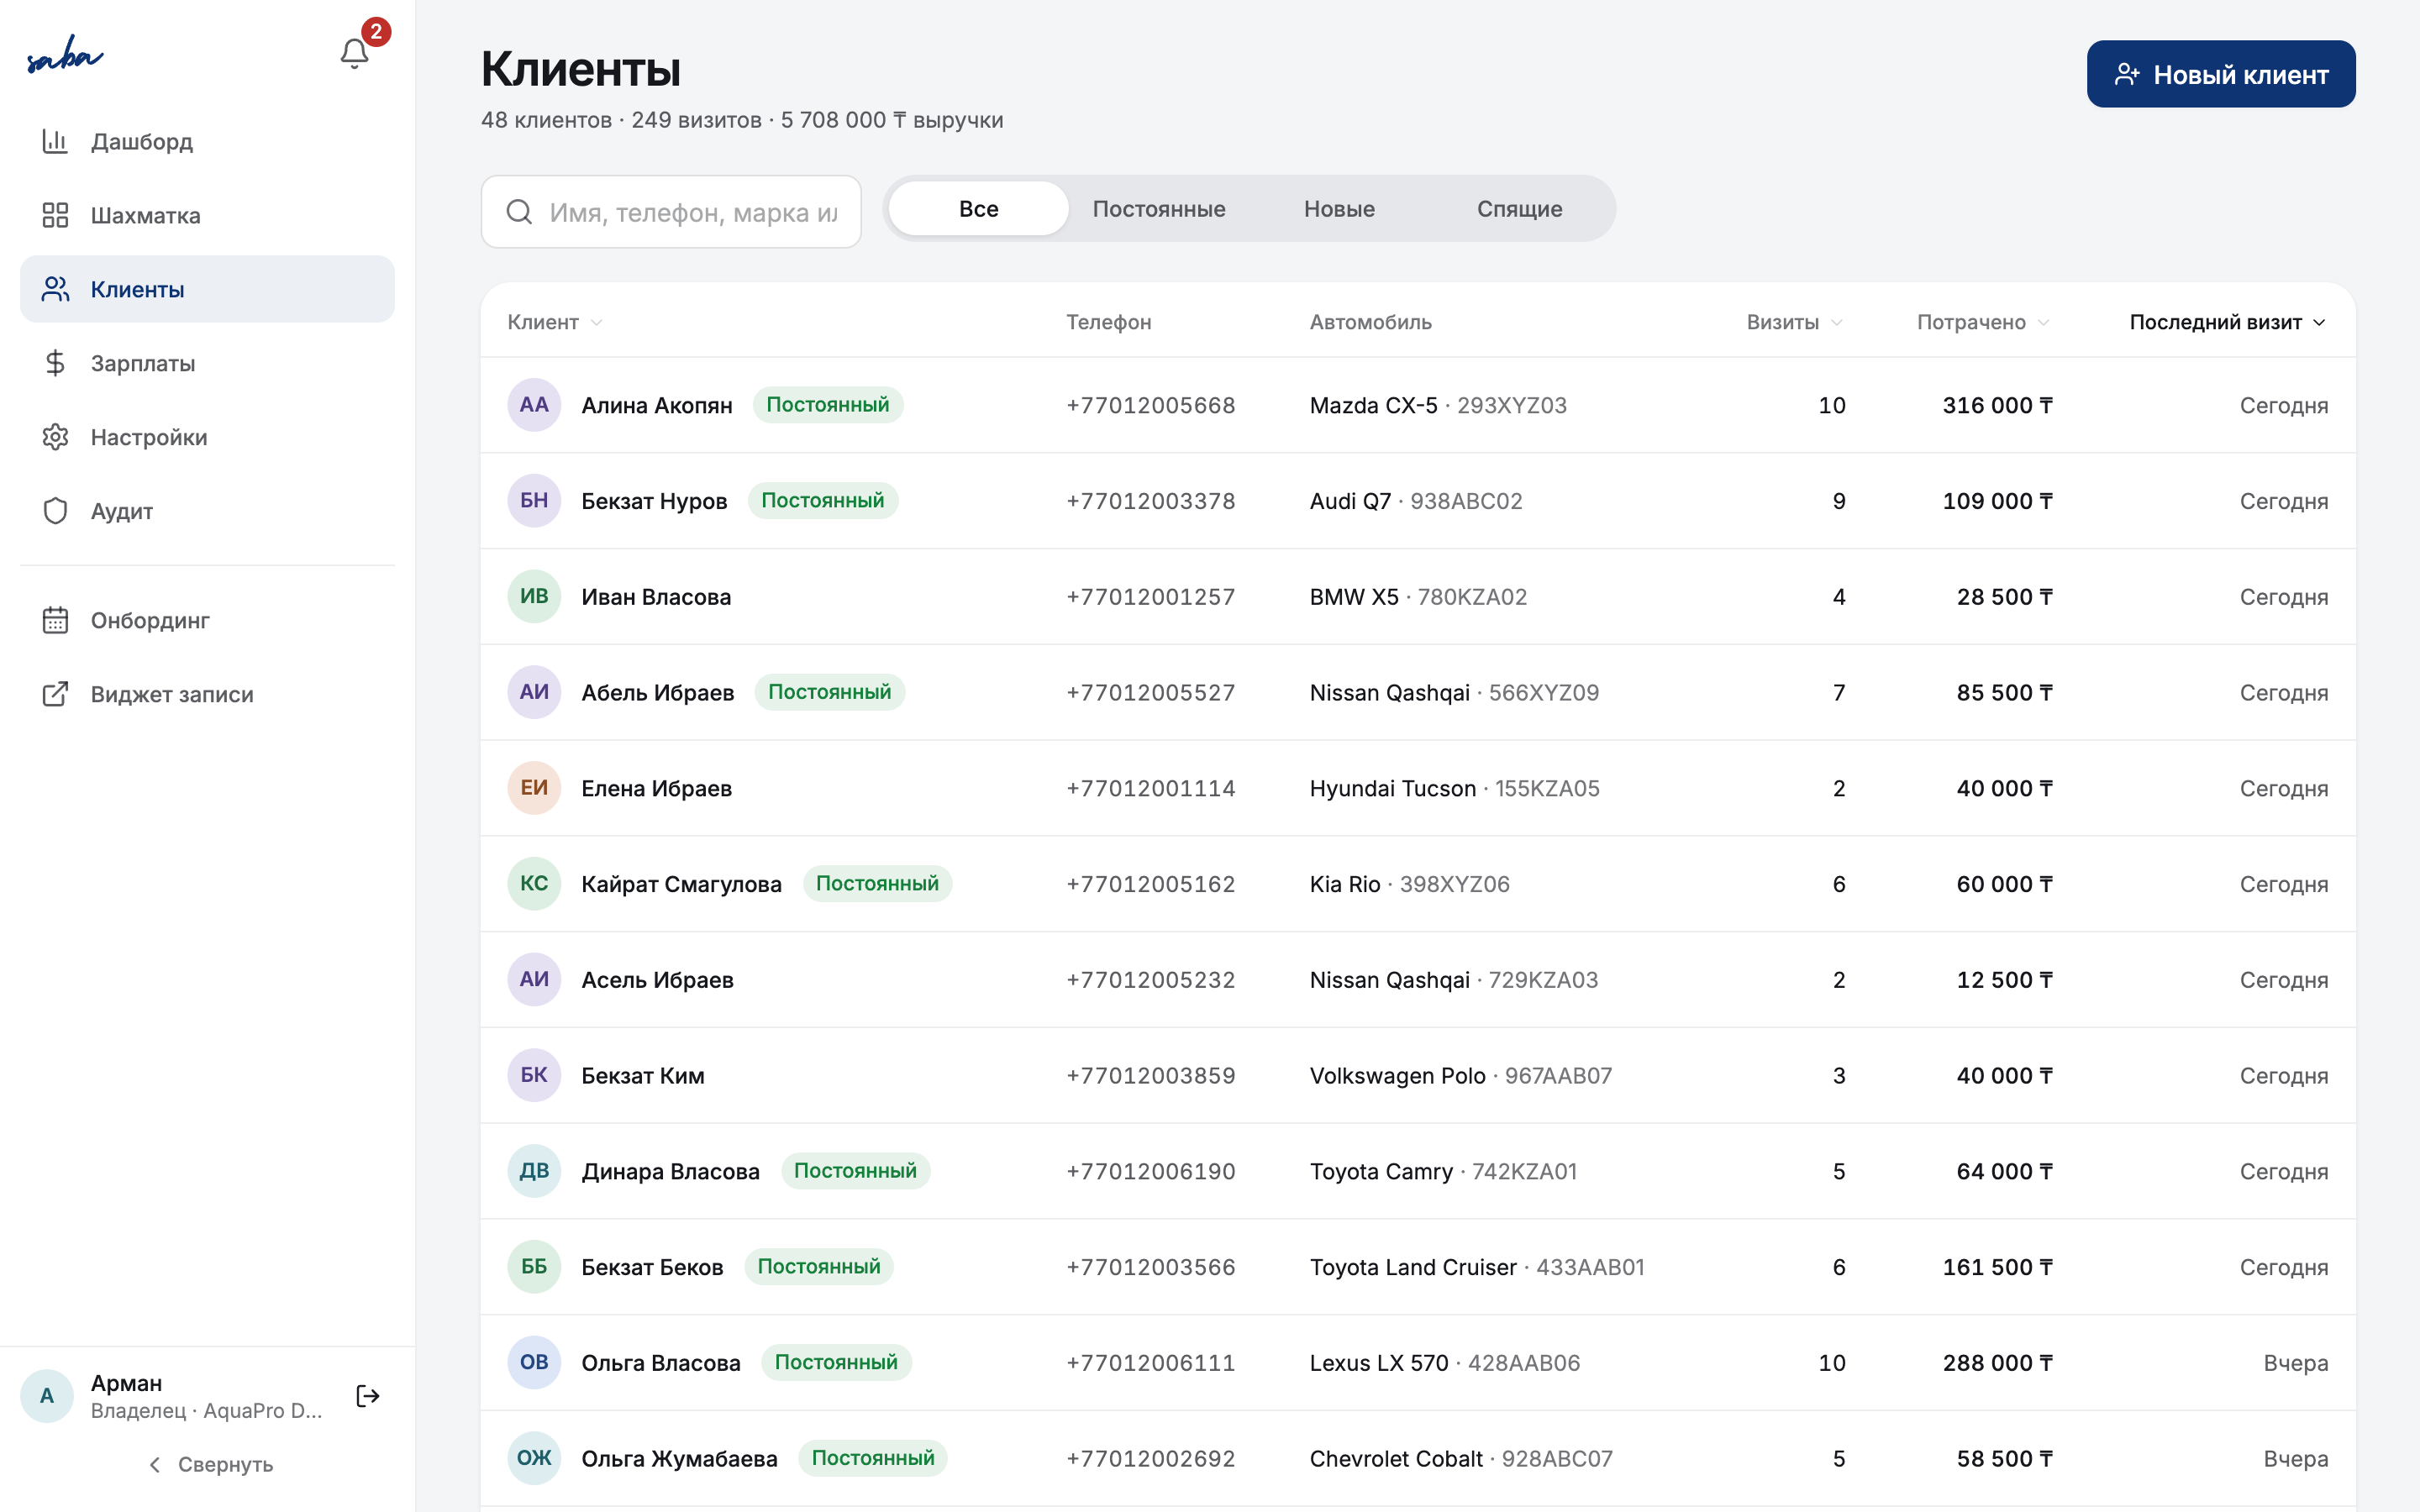
Task: Click car Chevrolet Cobalt · 928ABC07
Action: [1461, 1459]
